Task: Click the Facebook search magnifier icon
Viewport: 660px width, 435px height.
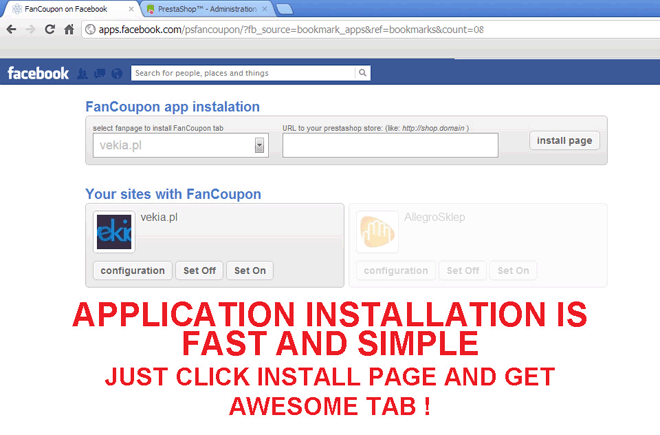Action: pyautogui.click(x=362, y=73)
